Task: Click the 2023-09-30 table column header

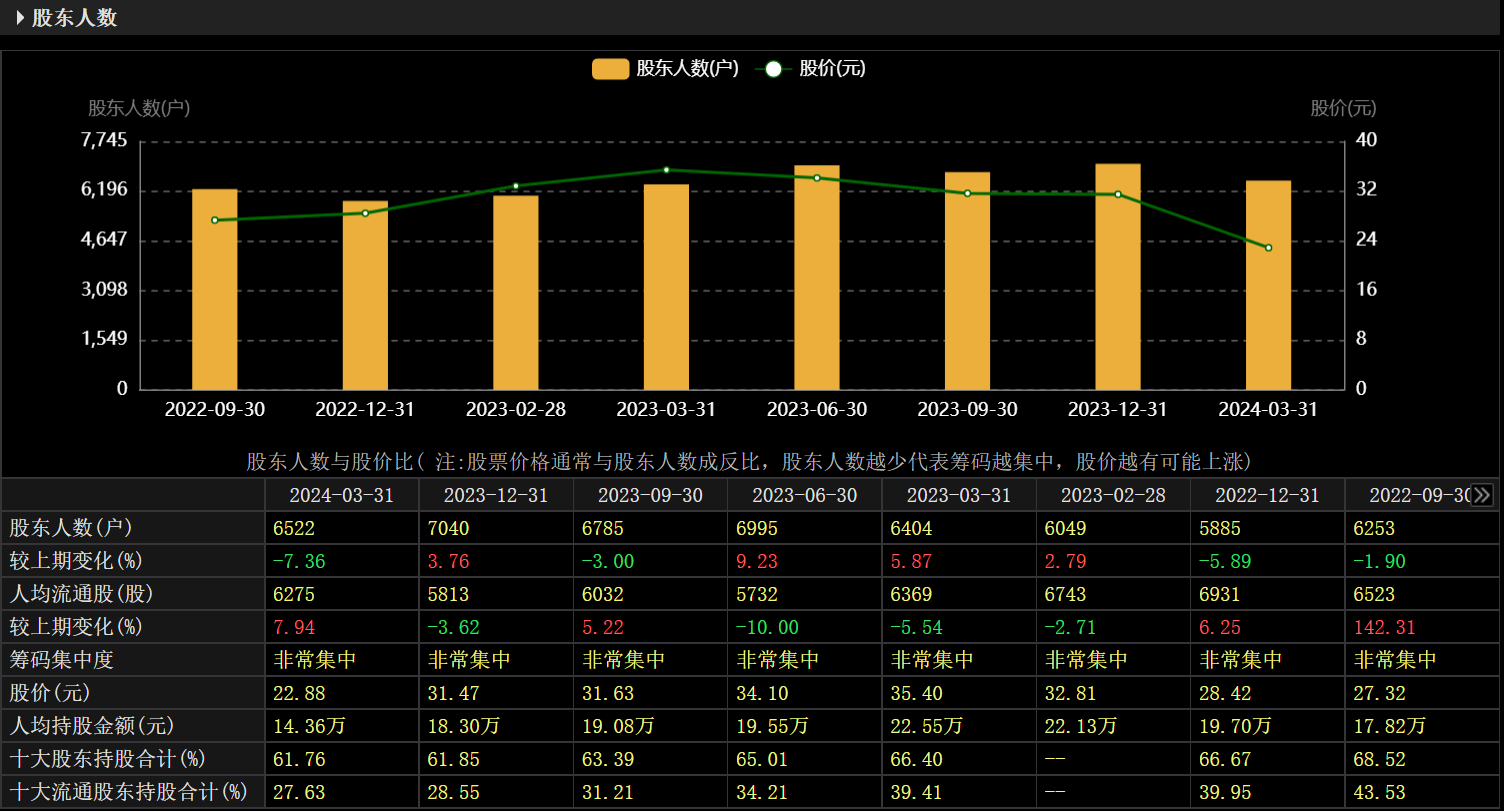Action: (x=650, y=495)
